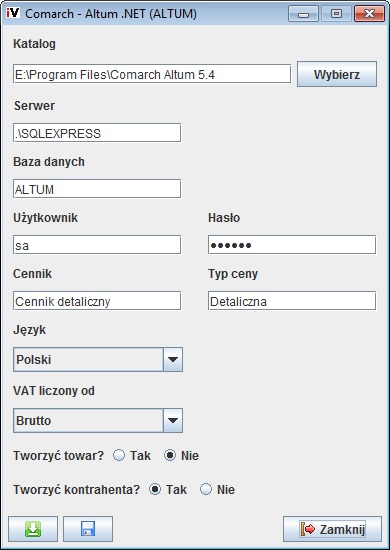
Task: Select Tak for Tworzyć towar
Action: tap(119, 456)
